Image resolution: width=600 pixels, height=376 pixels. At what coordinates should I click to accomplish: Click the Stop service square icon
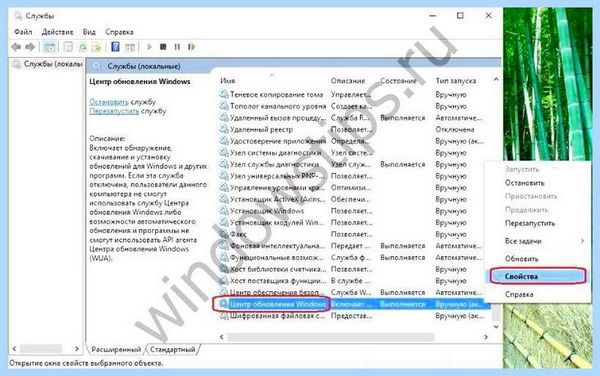click(x=163, y=47)
